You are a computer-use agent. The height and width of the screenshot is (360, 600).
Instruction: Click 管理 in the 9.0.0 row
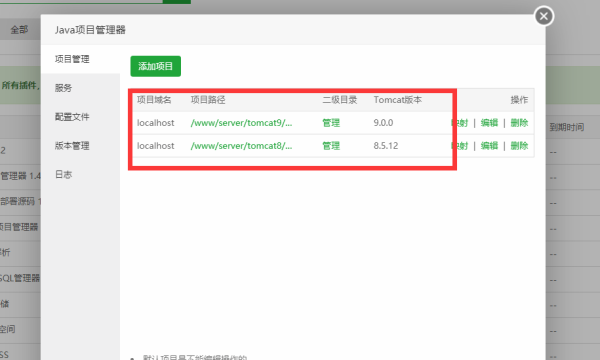[x=331, y=123]
